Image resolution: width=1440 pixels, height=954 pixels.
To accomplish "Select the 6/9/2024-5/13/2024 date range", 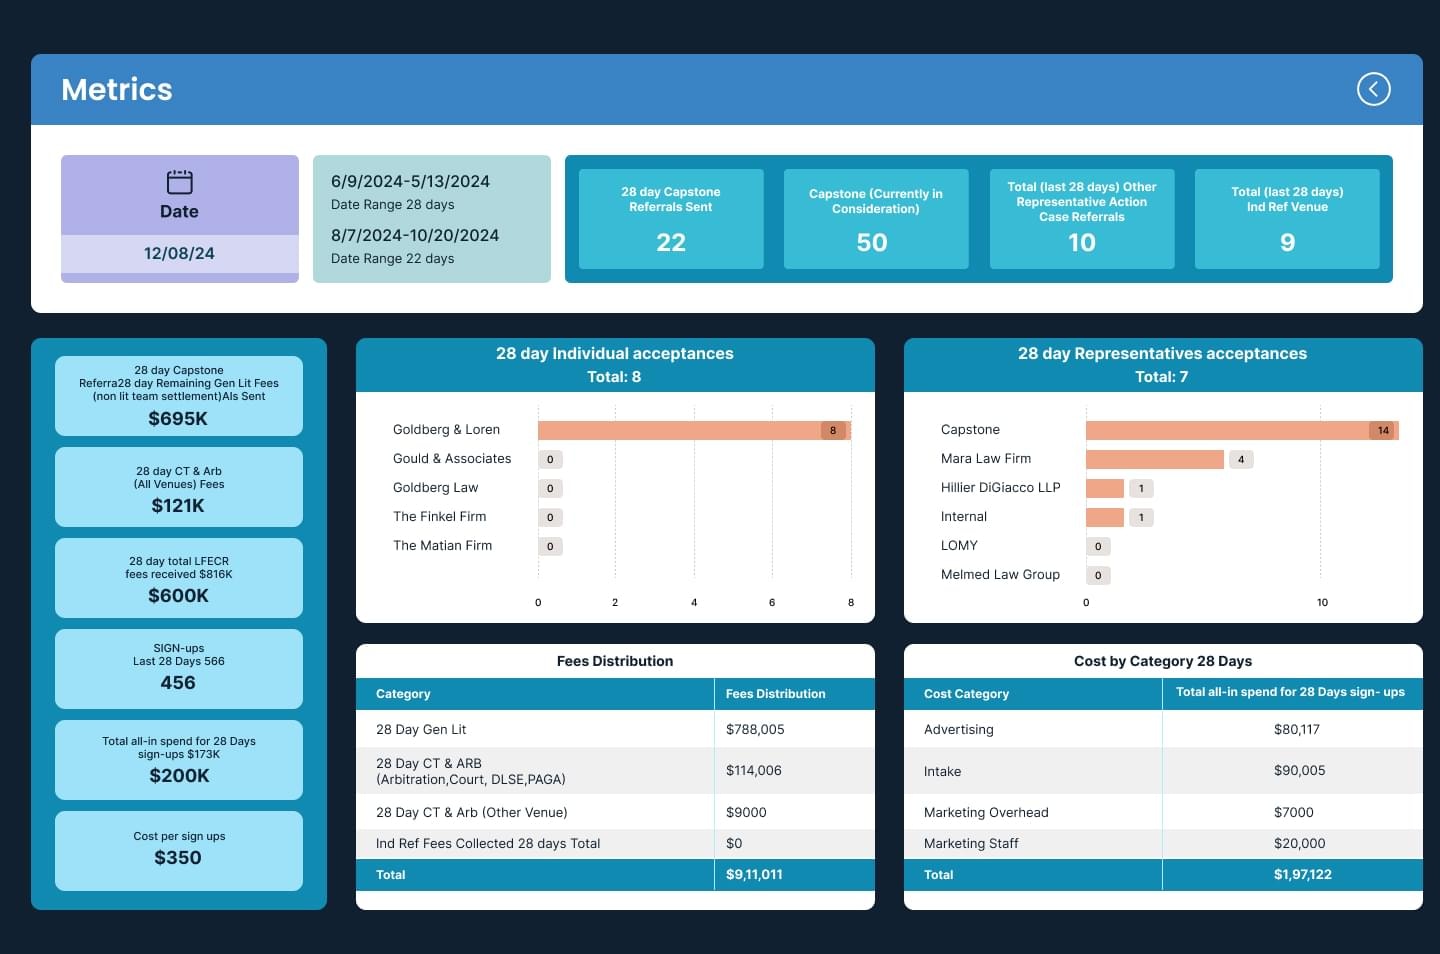I will coord(410,181).
